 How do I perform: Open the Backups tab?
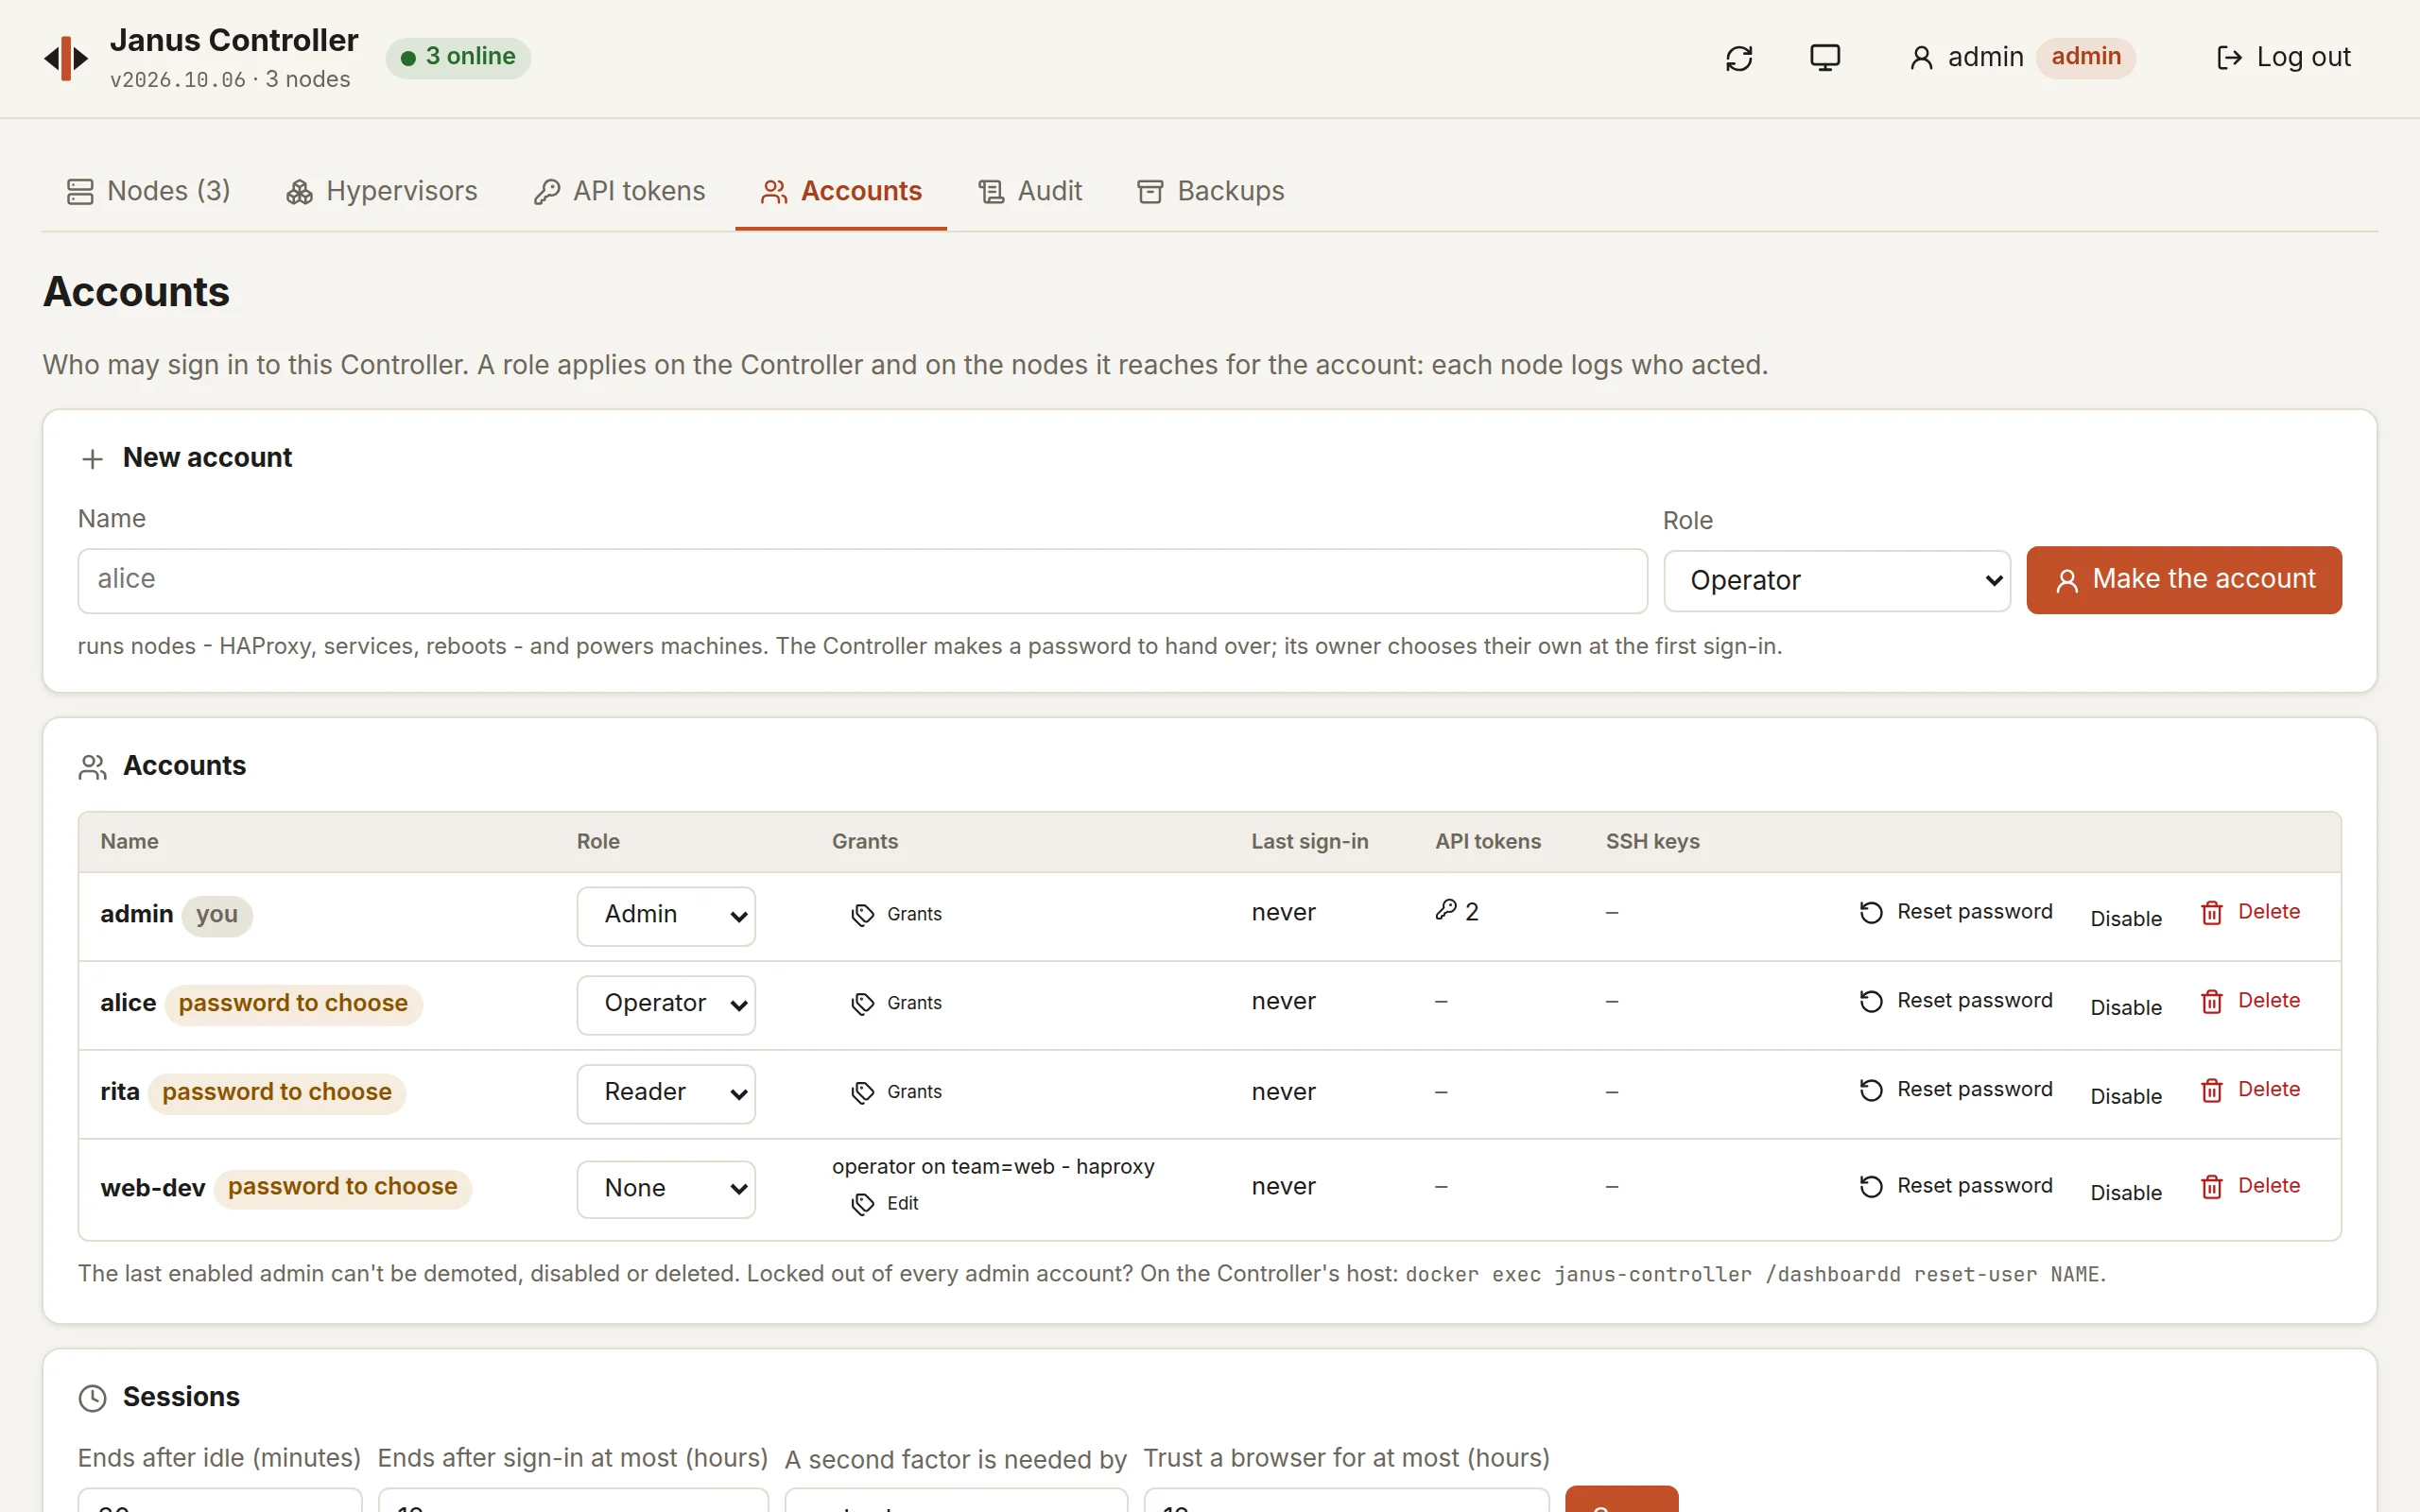click(1210, 191)
